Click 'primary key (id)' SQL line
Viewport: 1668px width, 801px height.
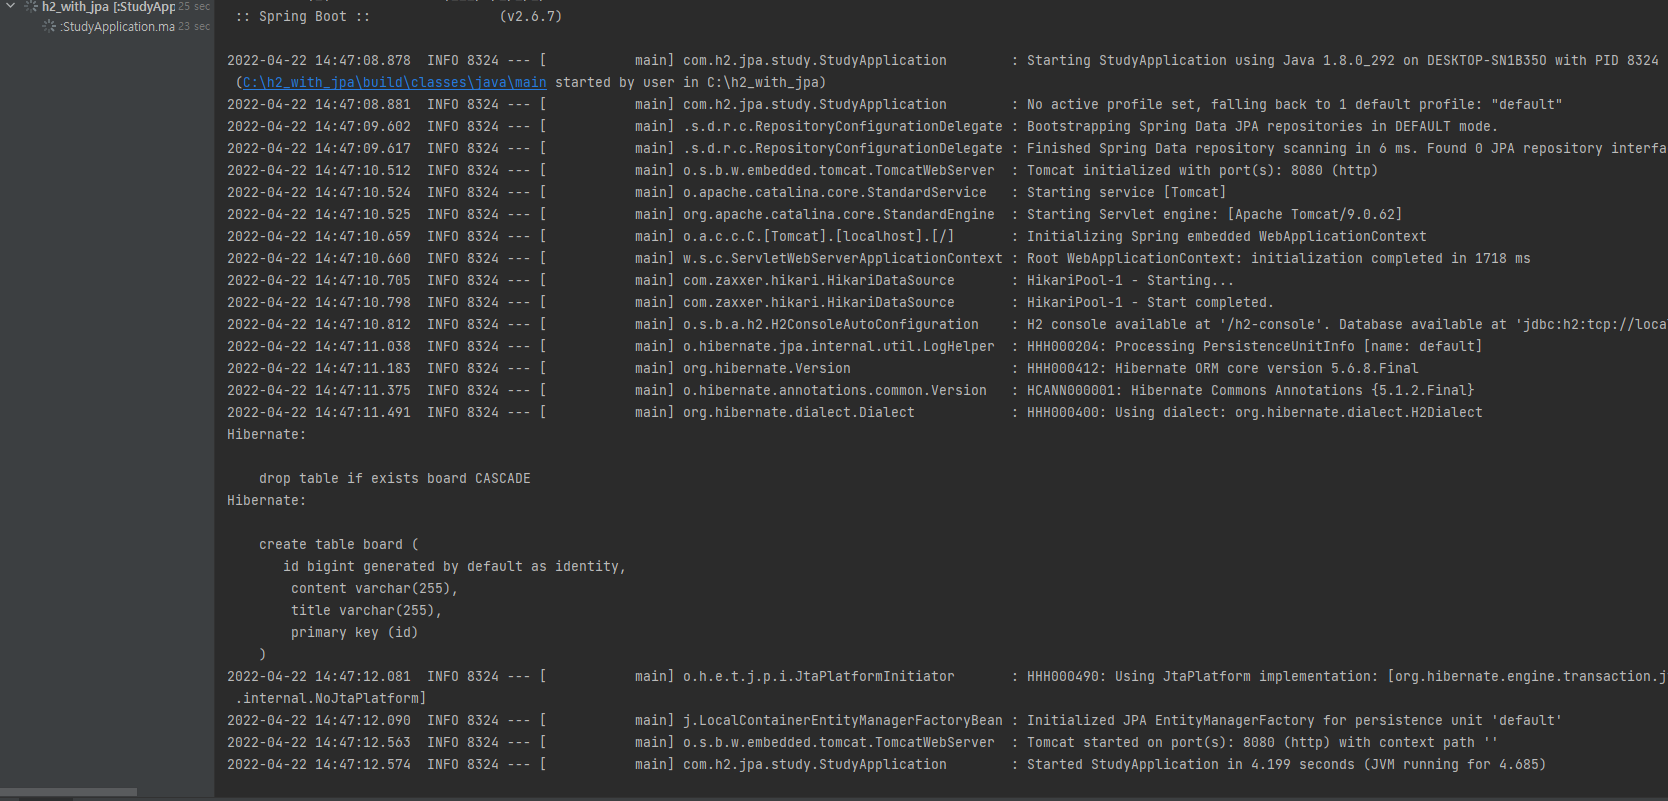(354, 632)
